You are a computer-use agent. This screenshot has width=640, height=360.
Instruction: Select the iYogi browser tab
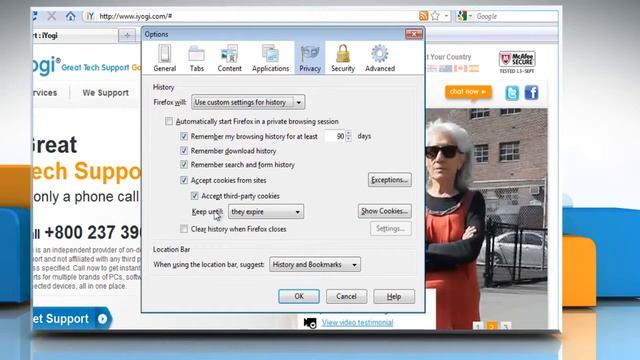[x=76, y=36]
